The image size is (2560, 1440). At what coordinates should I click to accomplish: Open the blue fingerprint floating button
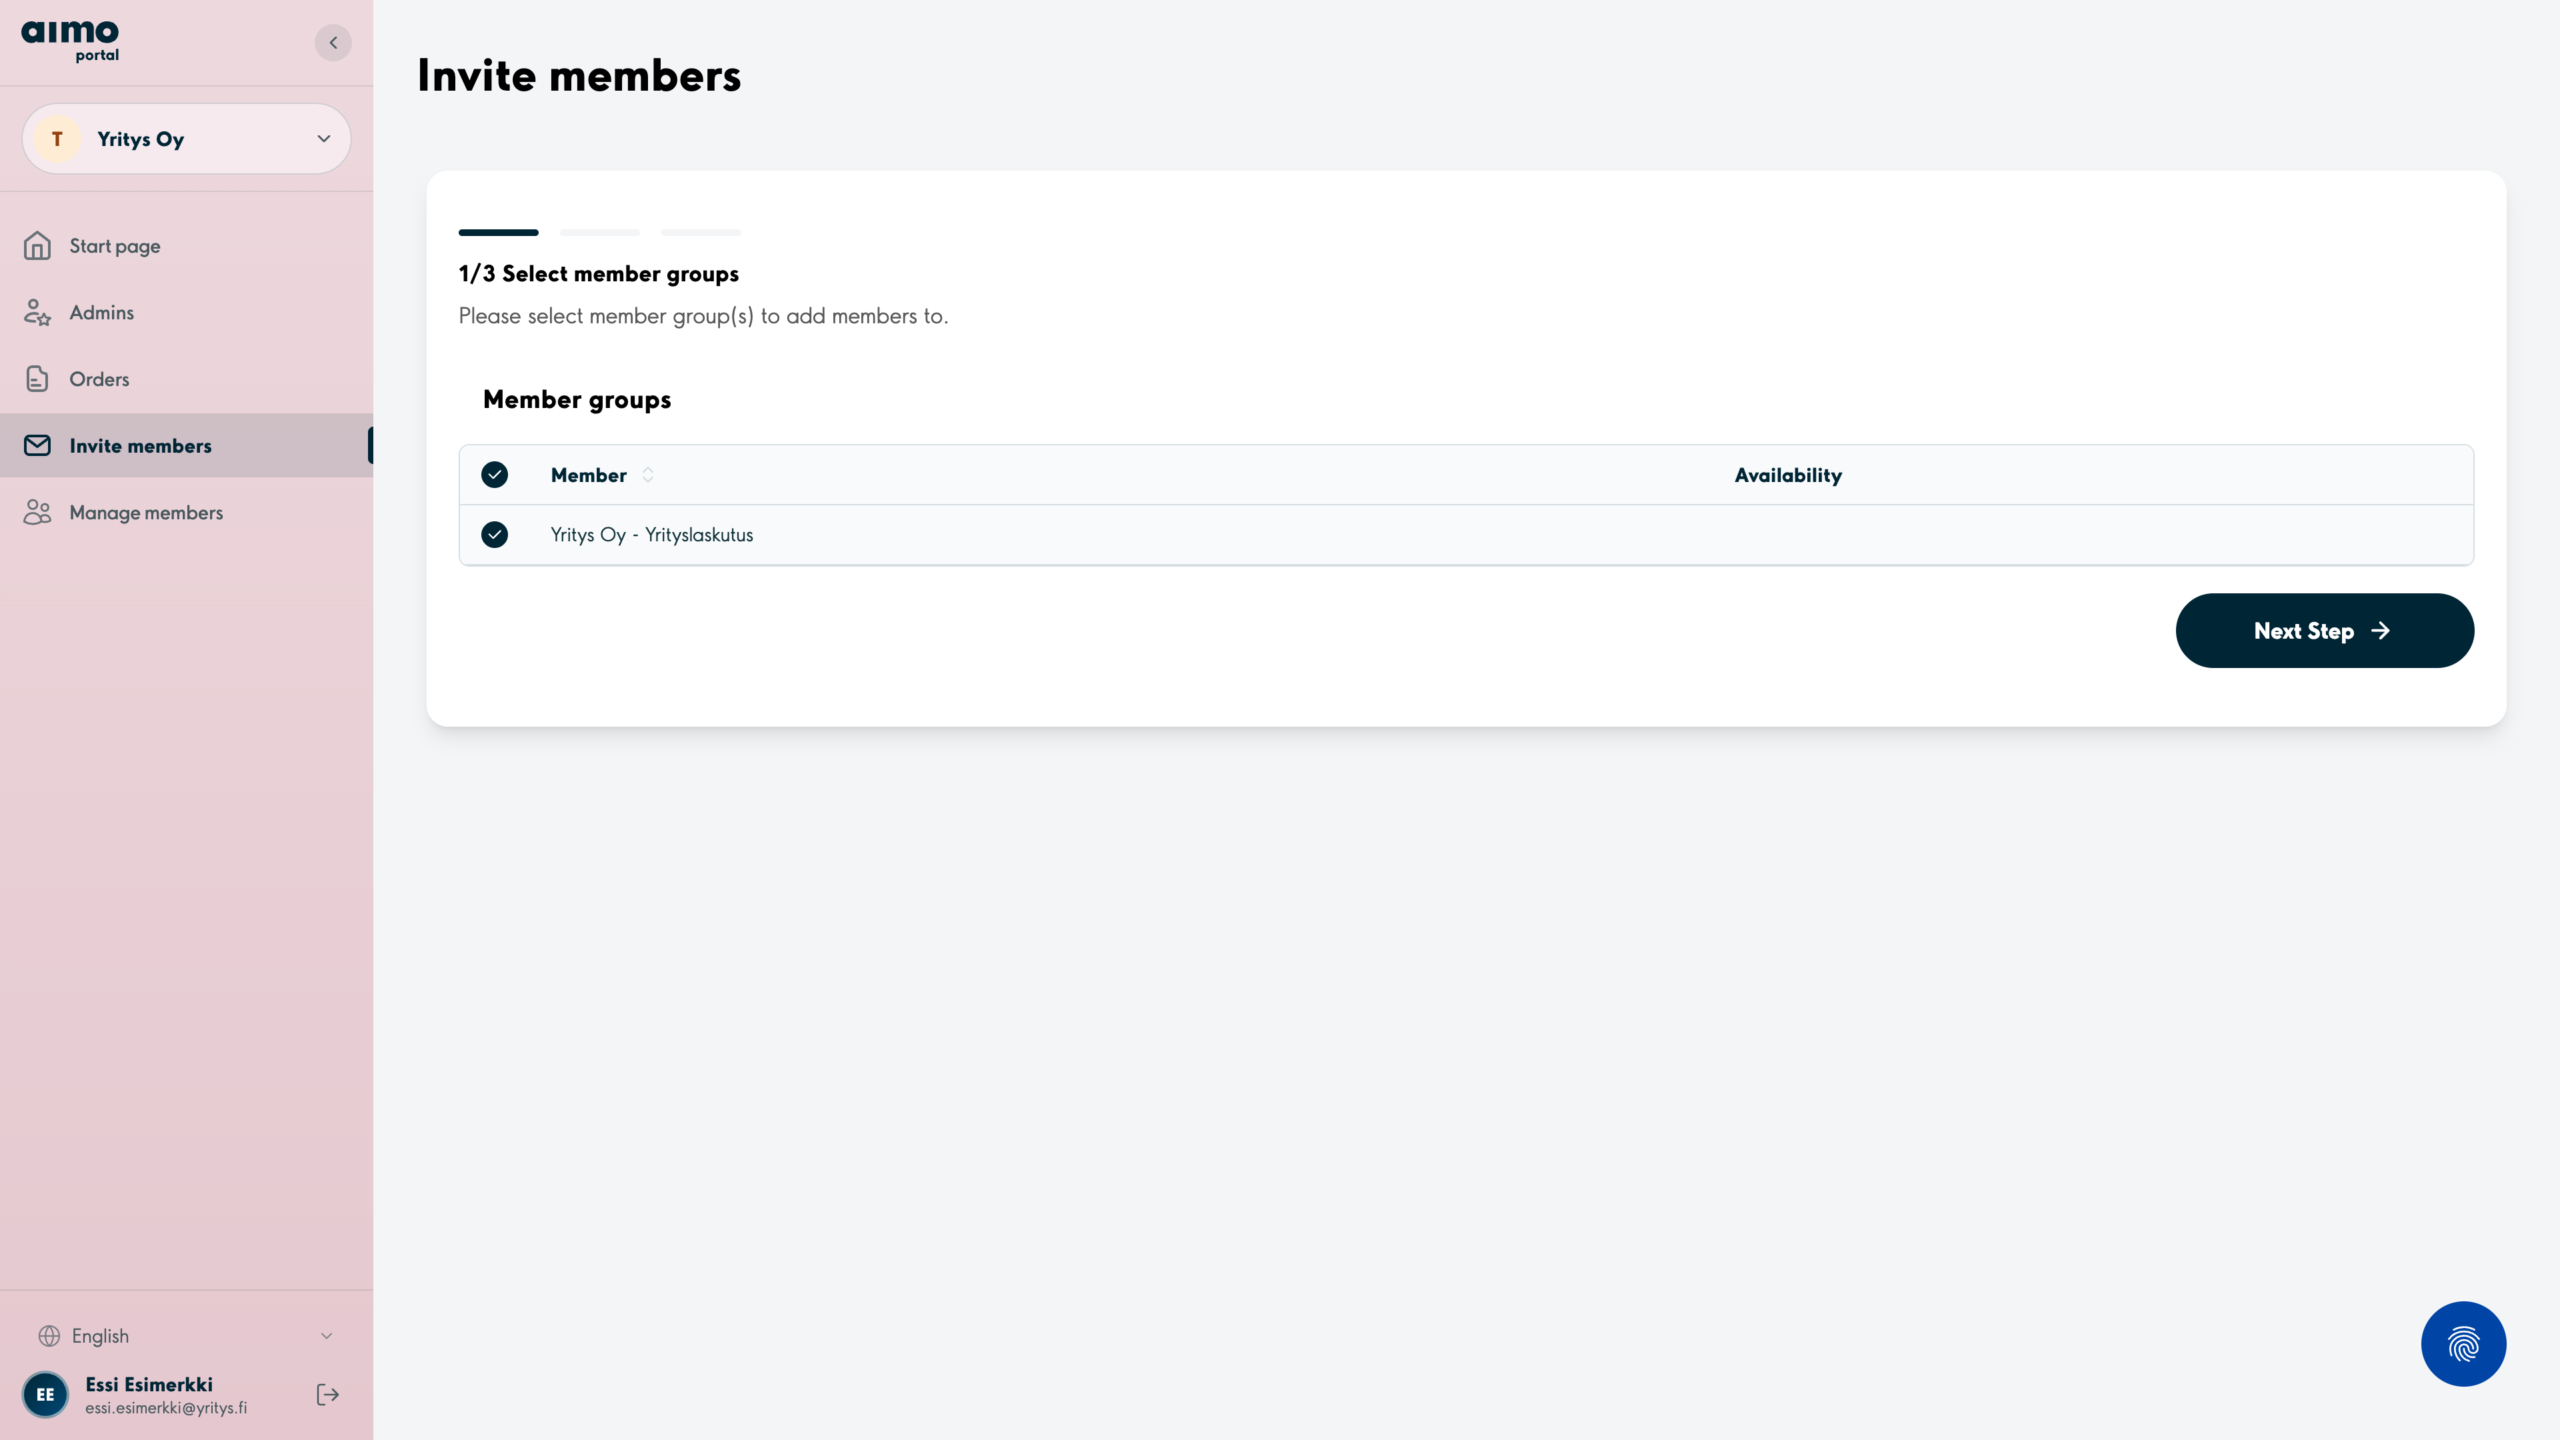point(2462,1343)
